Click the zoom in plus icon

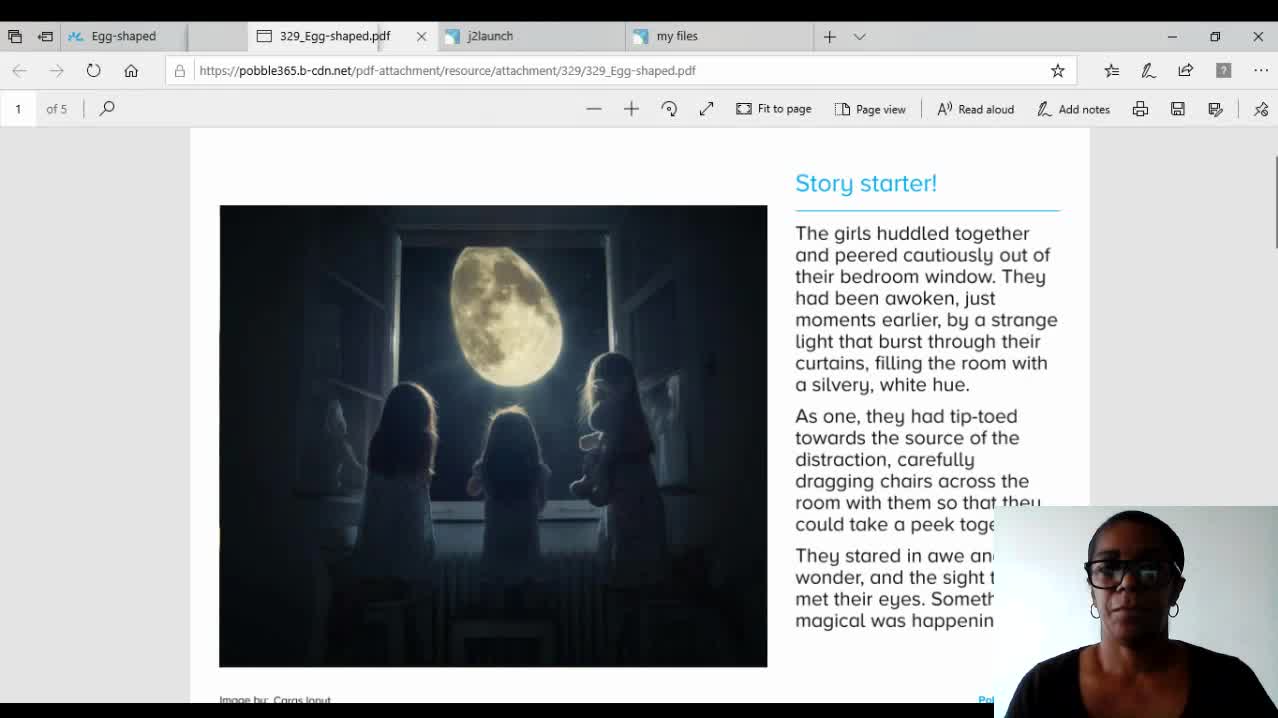coord(631,109)
